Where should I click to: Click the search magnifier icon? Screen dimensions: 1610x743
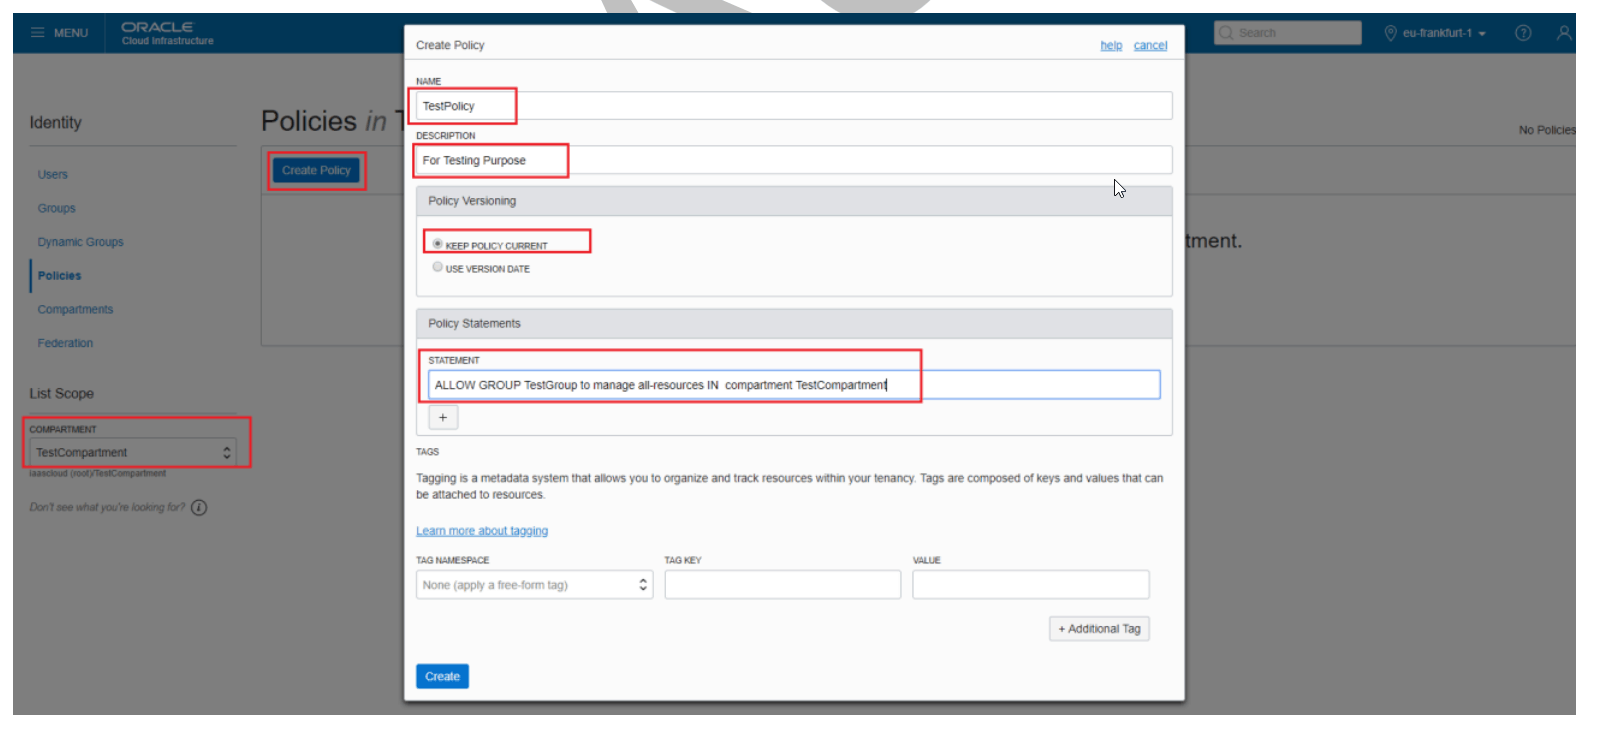1226,33
